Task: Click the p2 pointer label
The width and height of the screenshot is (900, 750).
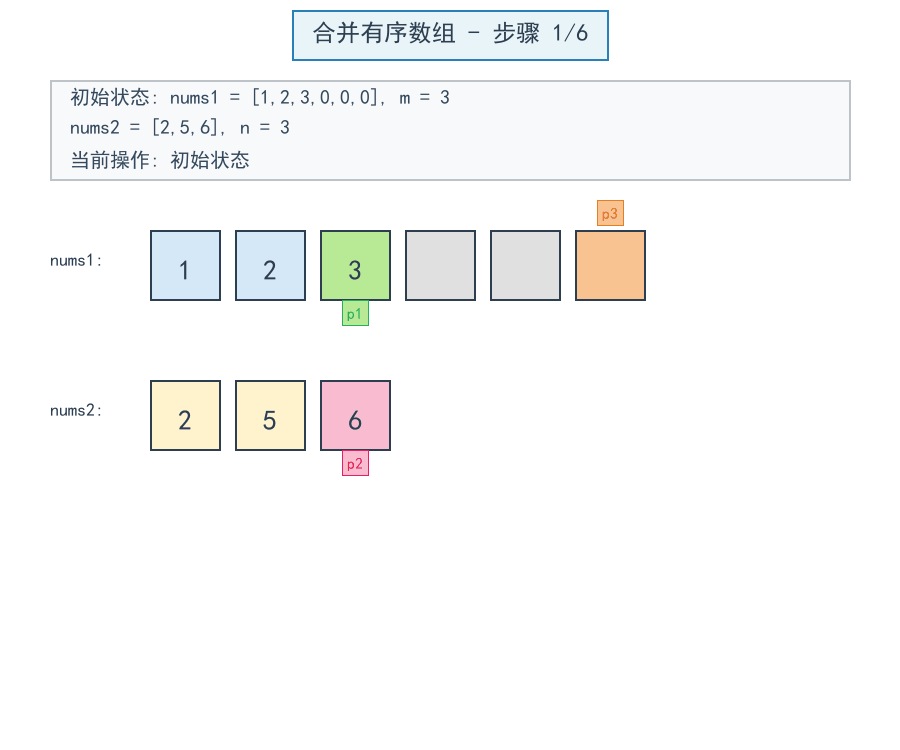Action: 355,464
